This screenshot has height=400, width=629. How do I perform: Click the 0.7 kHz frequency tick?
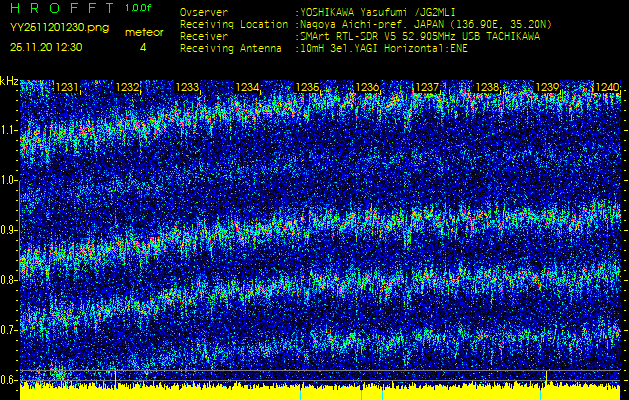coord(9,330)
